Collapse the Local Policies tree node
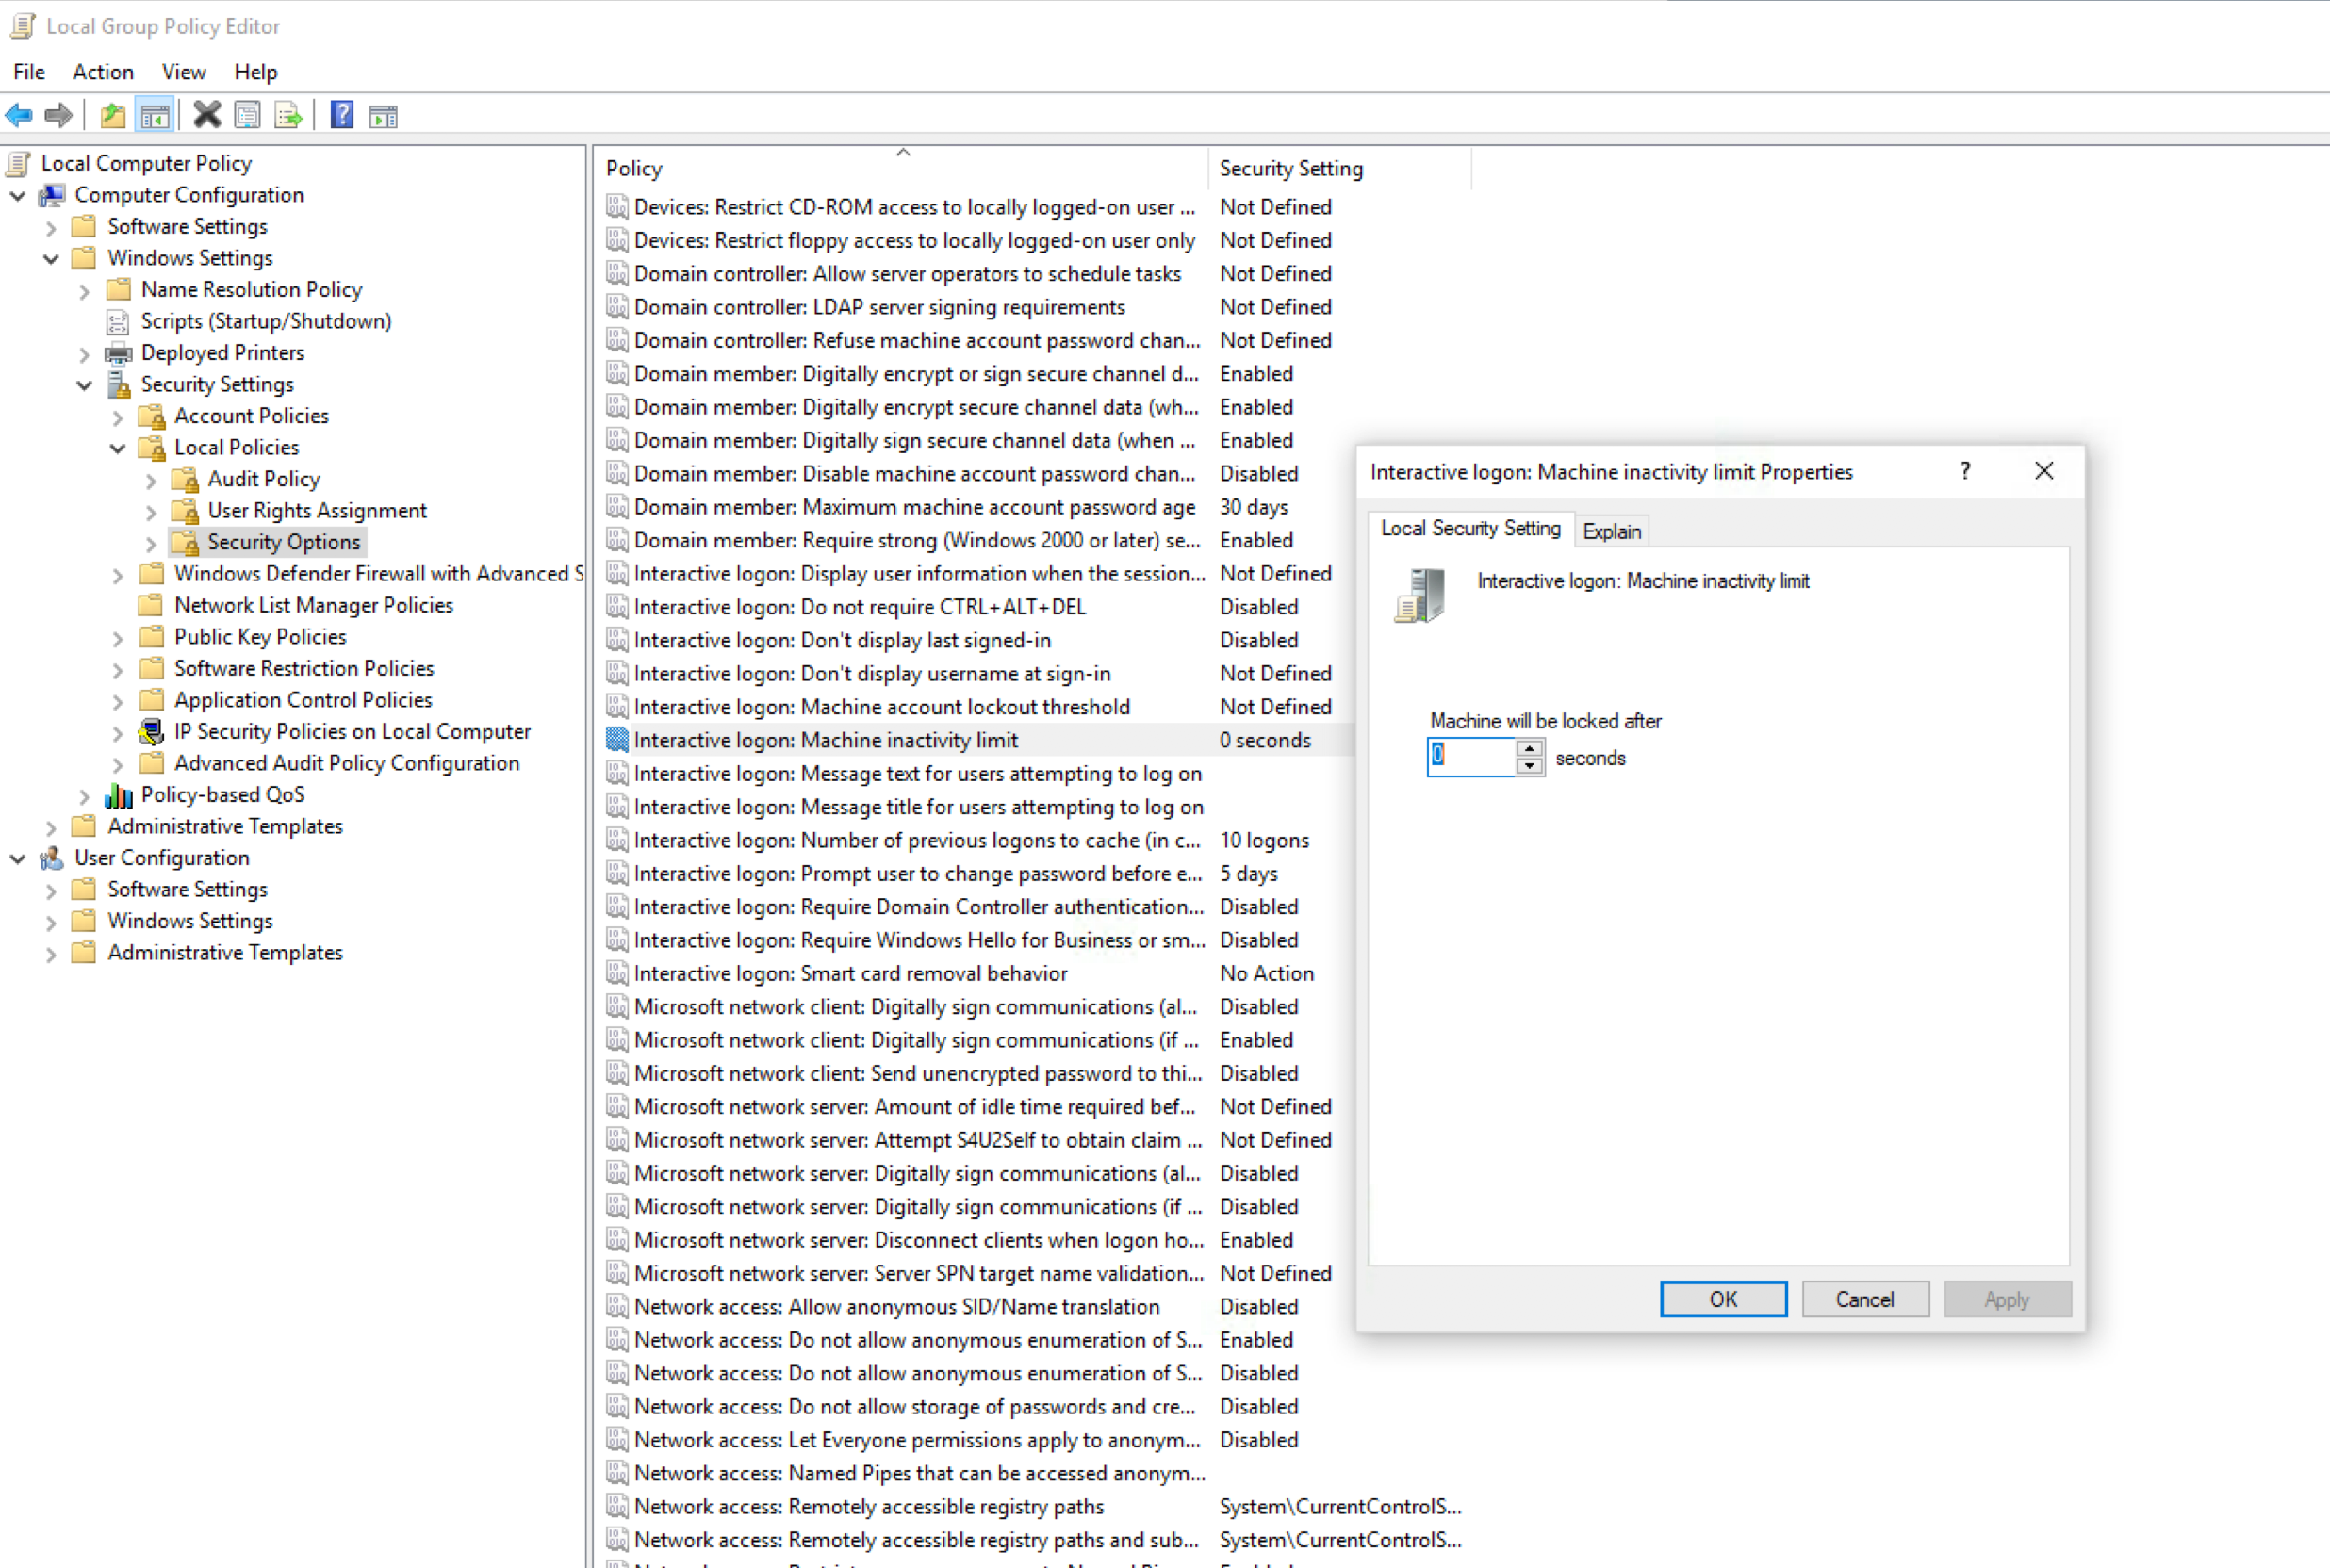Viewport: 2330px width, 1568px height. (118, 448)
